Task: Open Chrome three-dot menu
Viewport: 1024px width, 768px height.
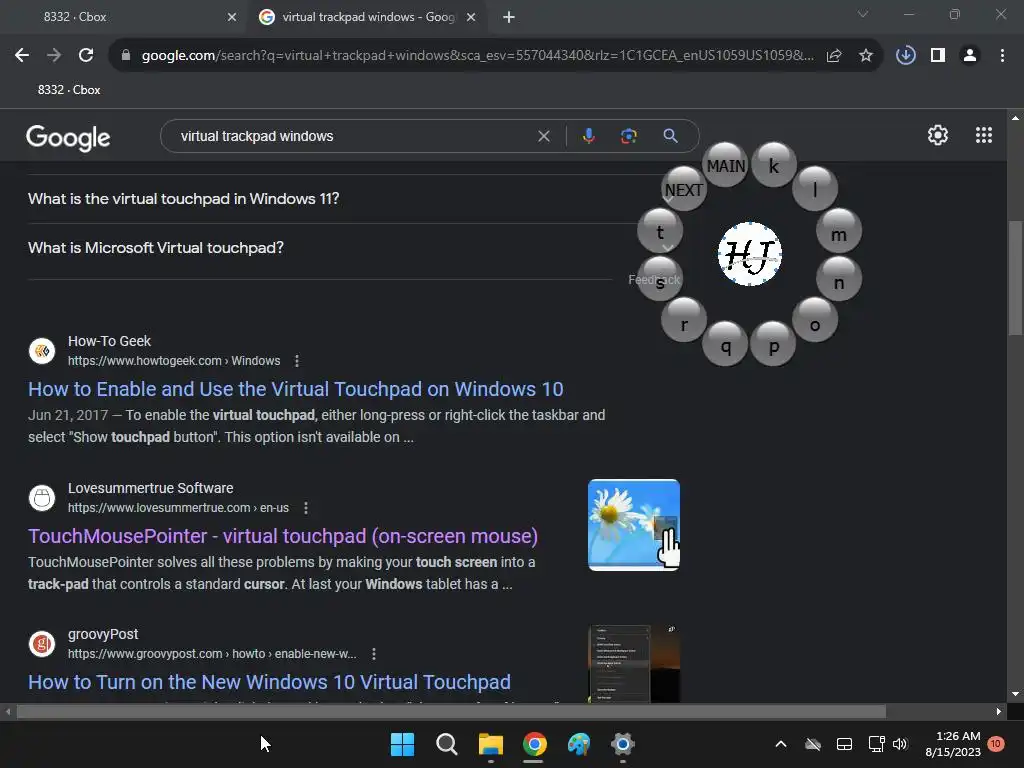Action: pos(1002,56)
